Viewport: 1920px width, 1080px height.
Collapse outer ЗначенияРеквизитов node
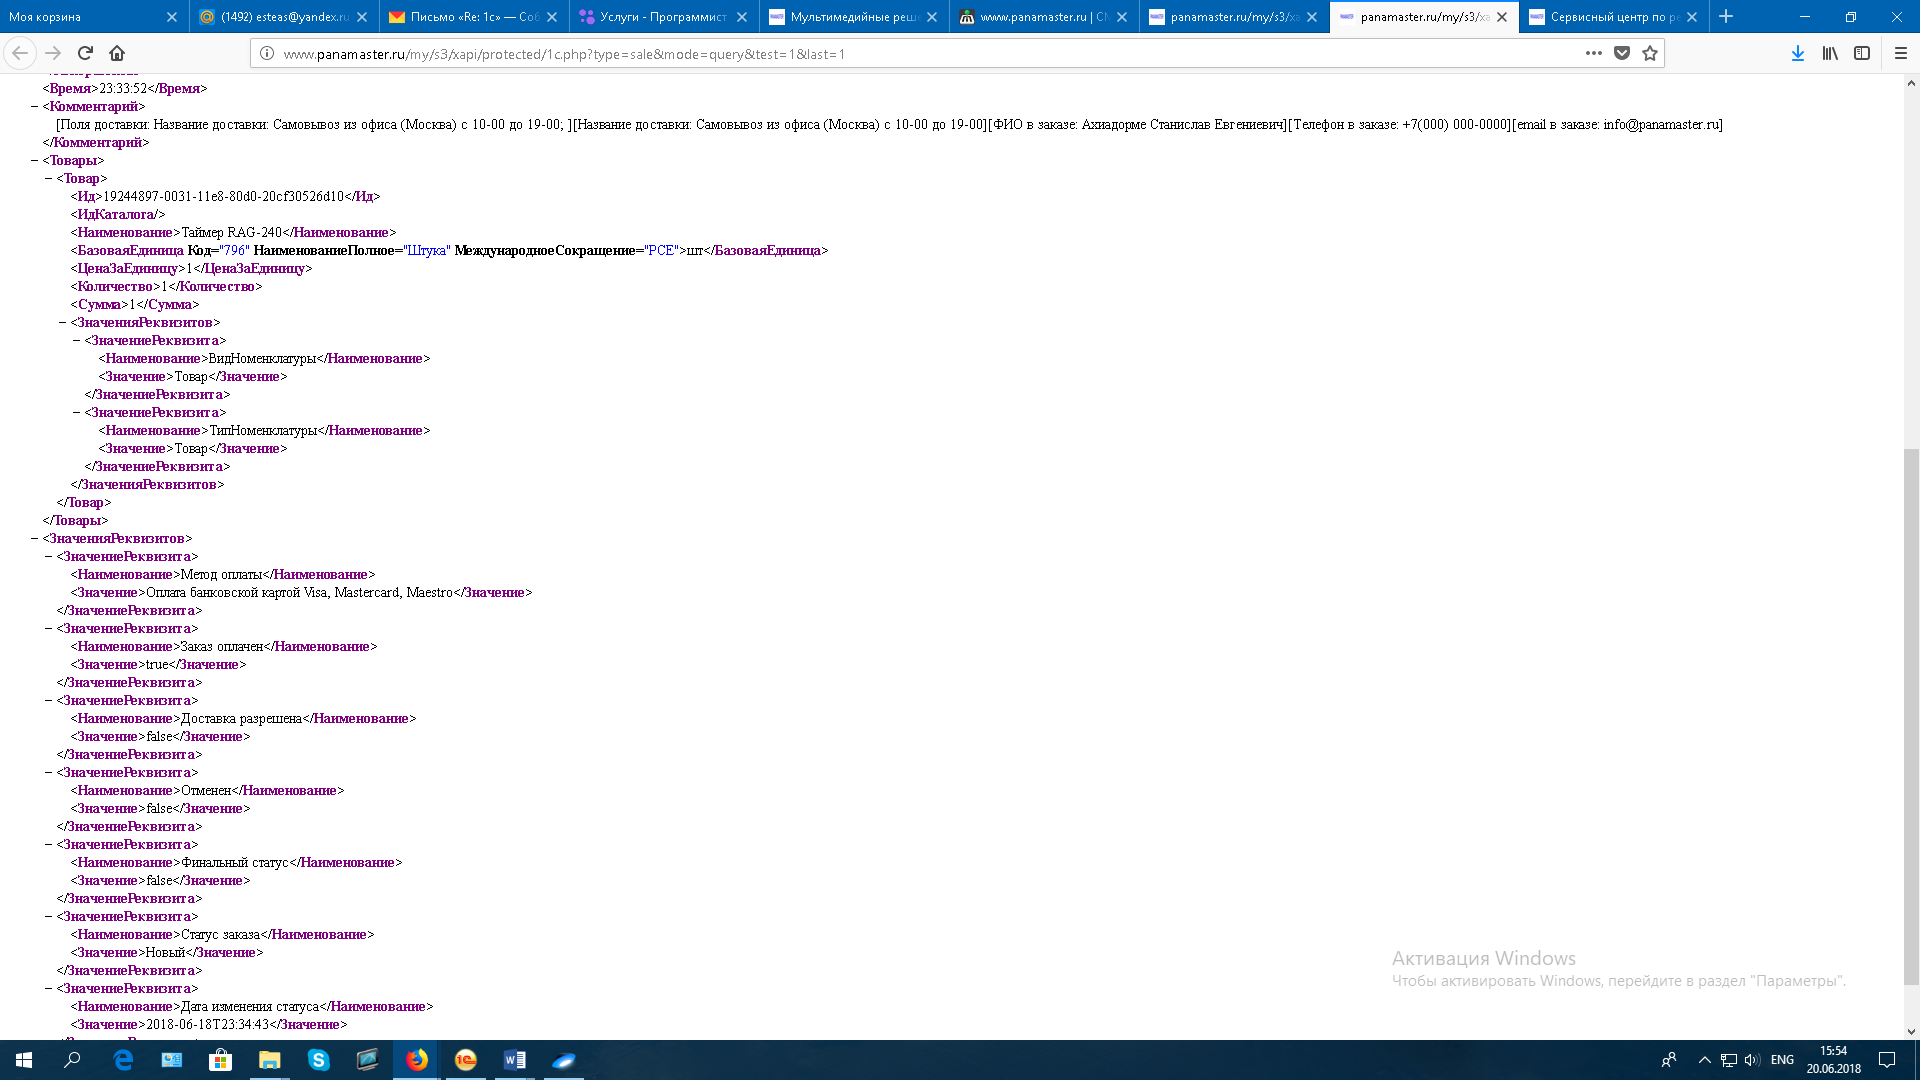(35, 538)
